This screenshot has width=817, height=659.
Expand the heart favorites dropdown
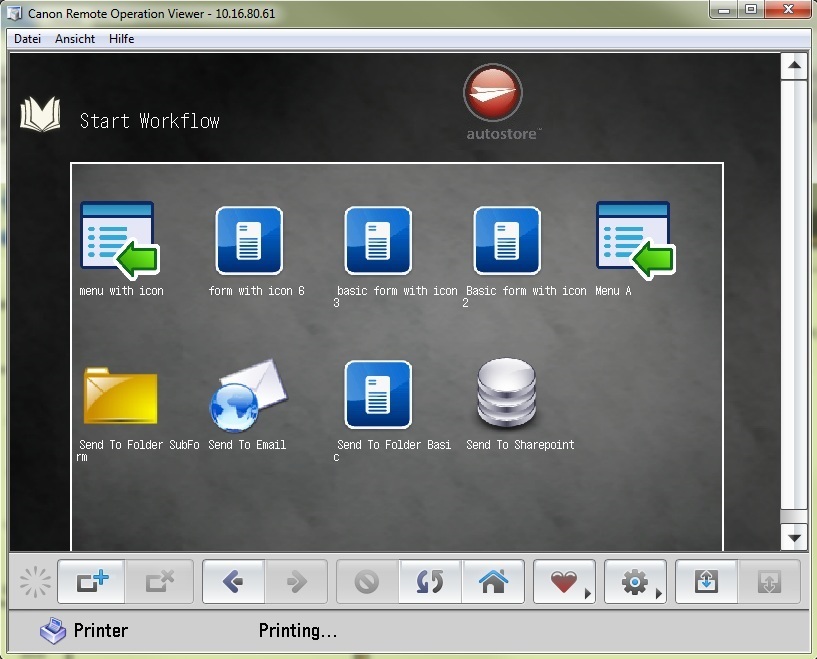[565, 581]
